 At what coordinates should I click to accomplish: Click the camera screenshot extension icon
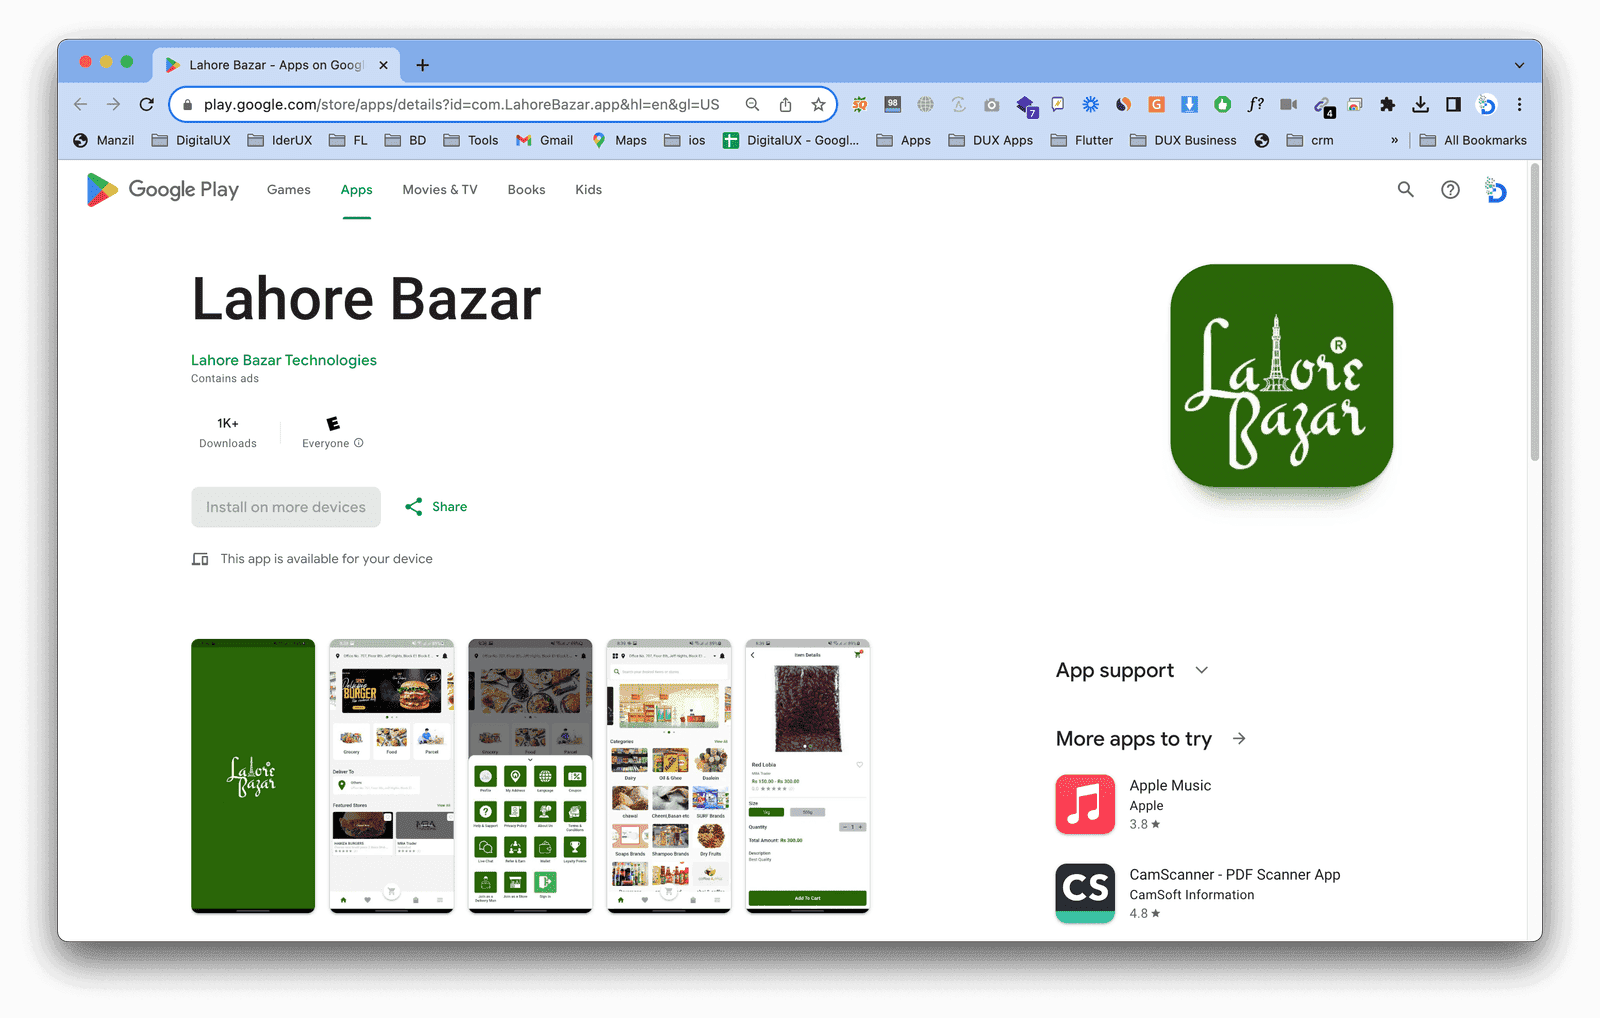[x=991, y=104]
